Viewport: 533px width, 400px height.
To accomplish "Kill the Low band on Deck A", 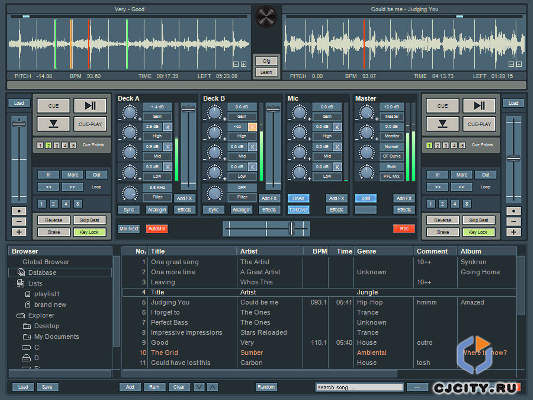I will click(168, 167).
